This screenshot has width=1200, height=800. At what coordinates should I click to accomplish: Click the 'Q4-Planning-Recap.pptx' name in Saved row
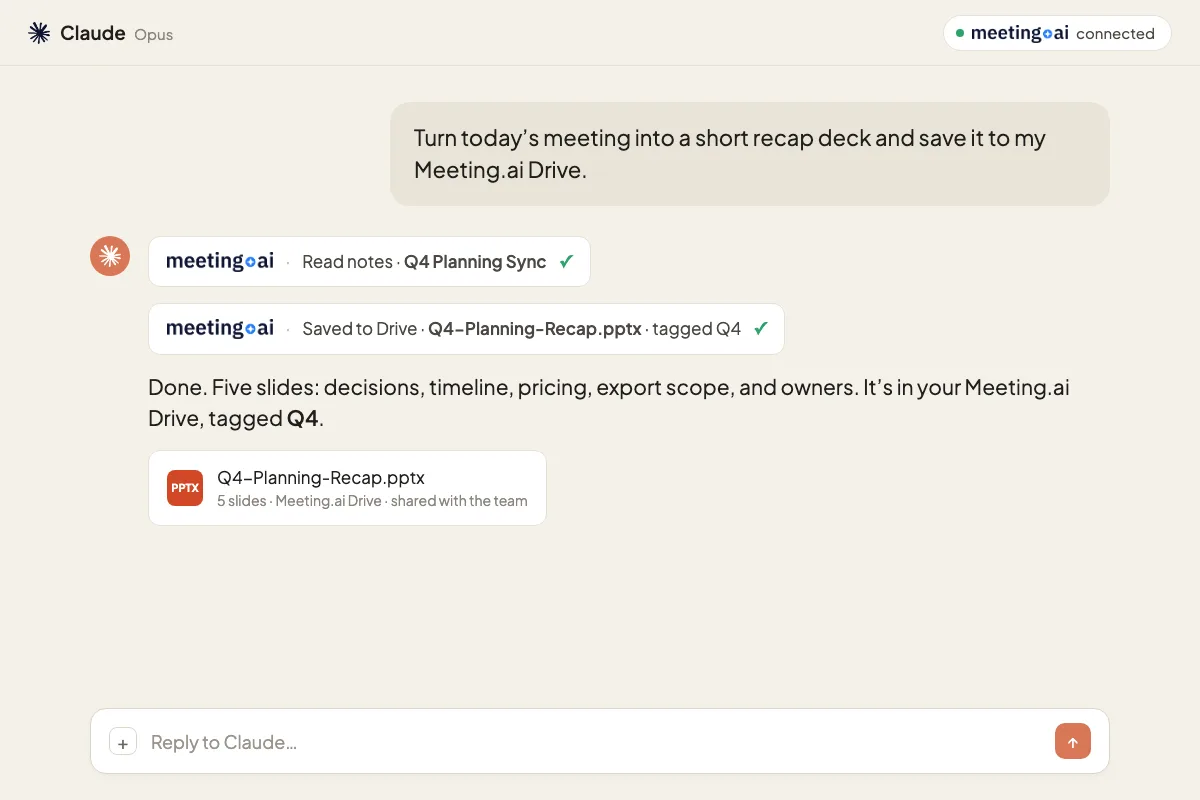pyautogui.click(x=535, y=329)
